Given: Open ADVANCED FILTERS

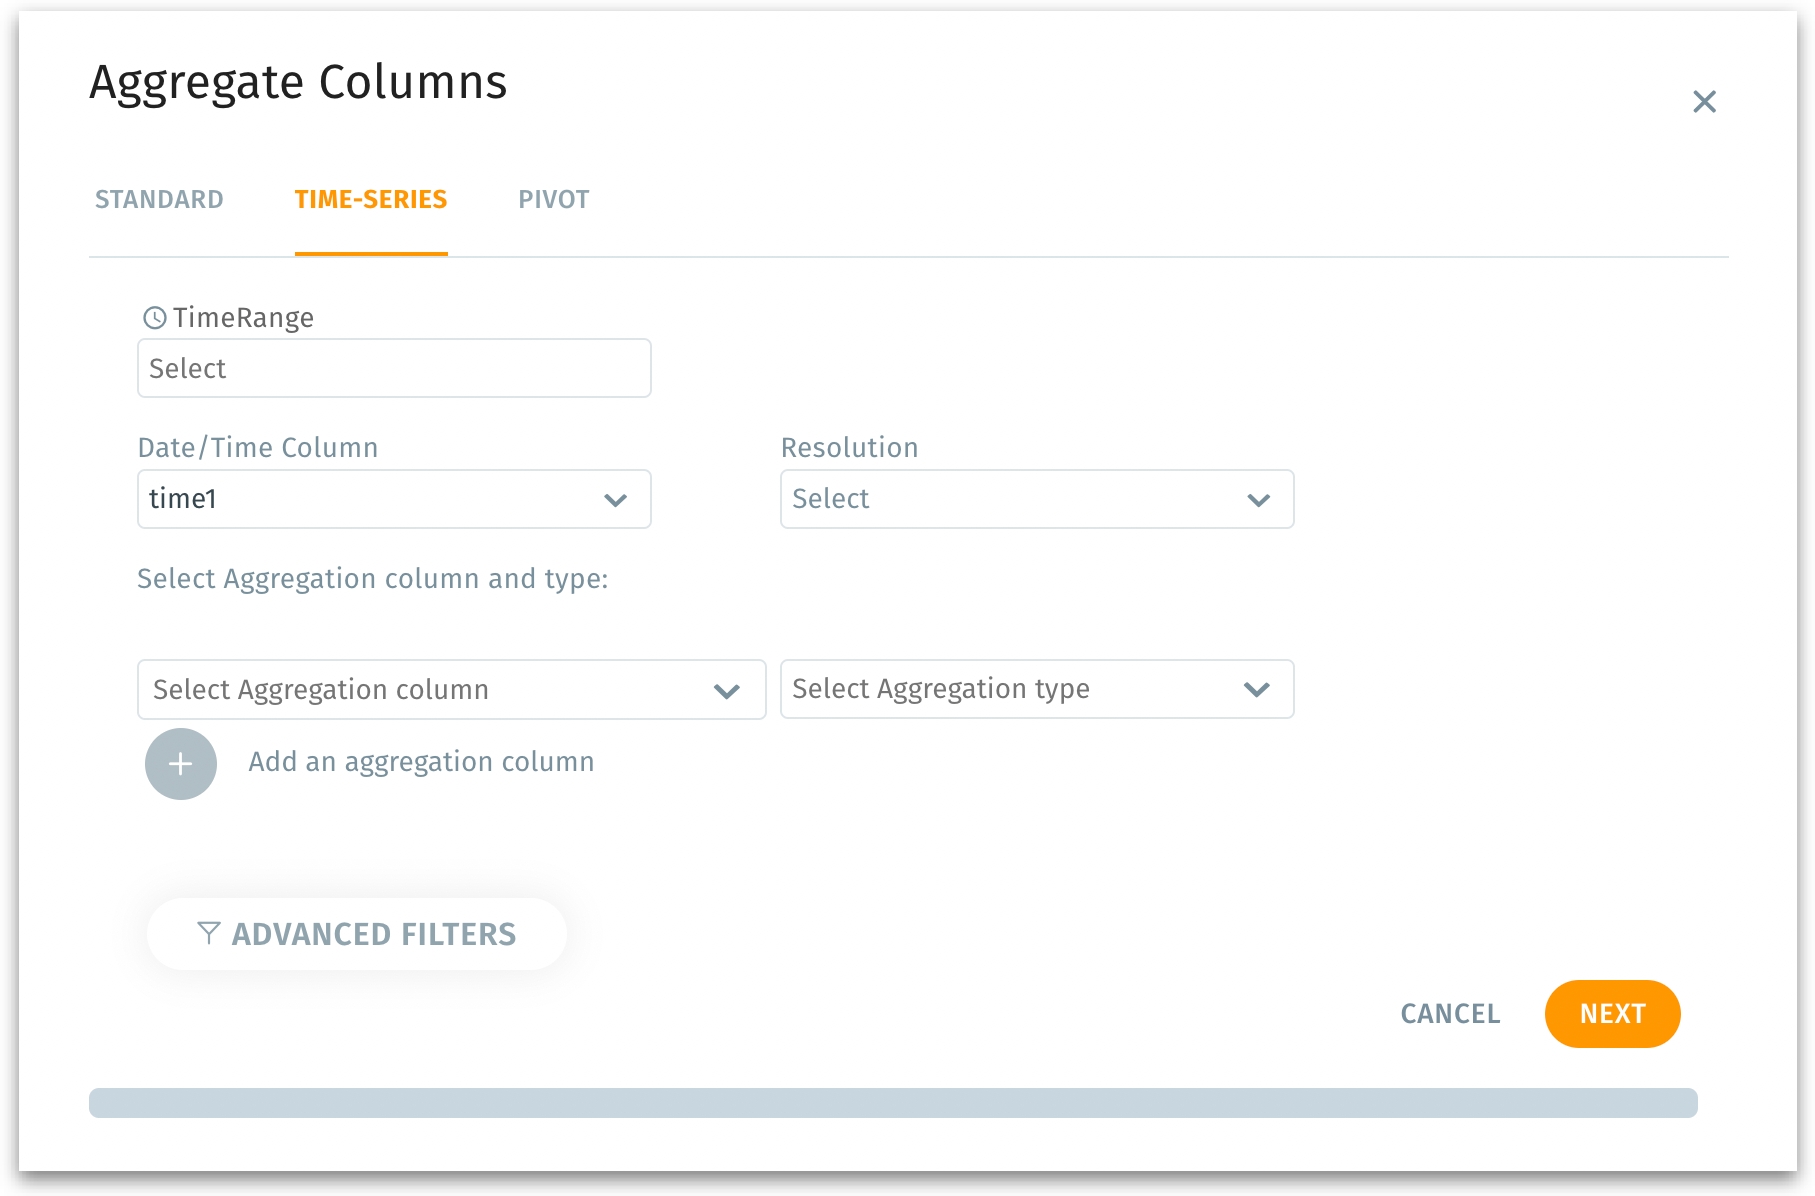Looking at the screenshot, I should pyautogui.click(x=373, y=934).
